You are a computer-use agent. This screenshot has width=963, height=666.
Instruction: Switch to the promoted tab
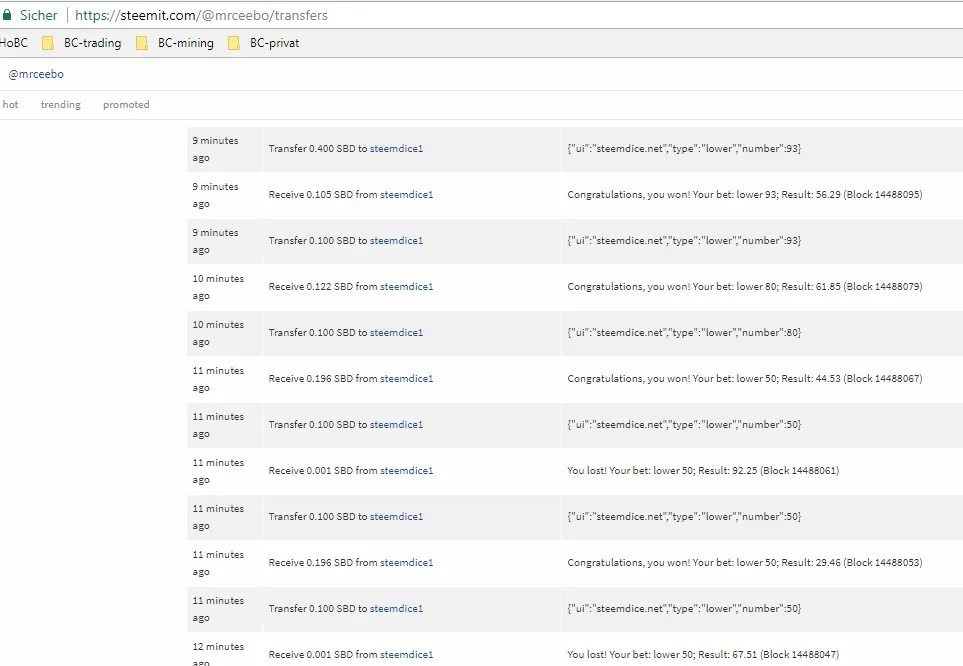(126, 104)
